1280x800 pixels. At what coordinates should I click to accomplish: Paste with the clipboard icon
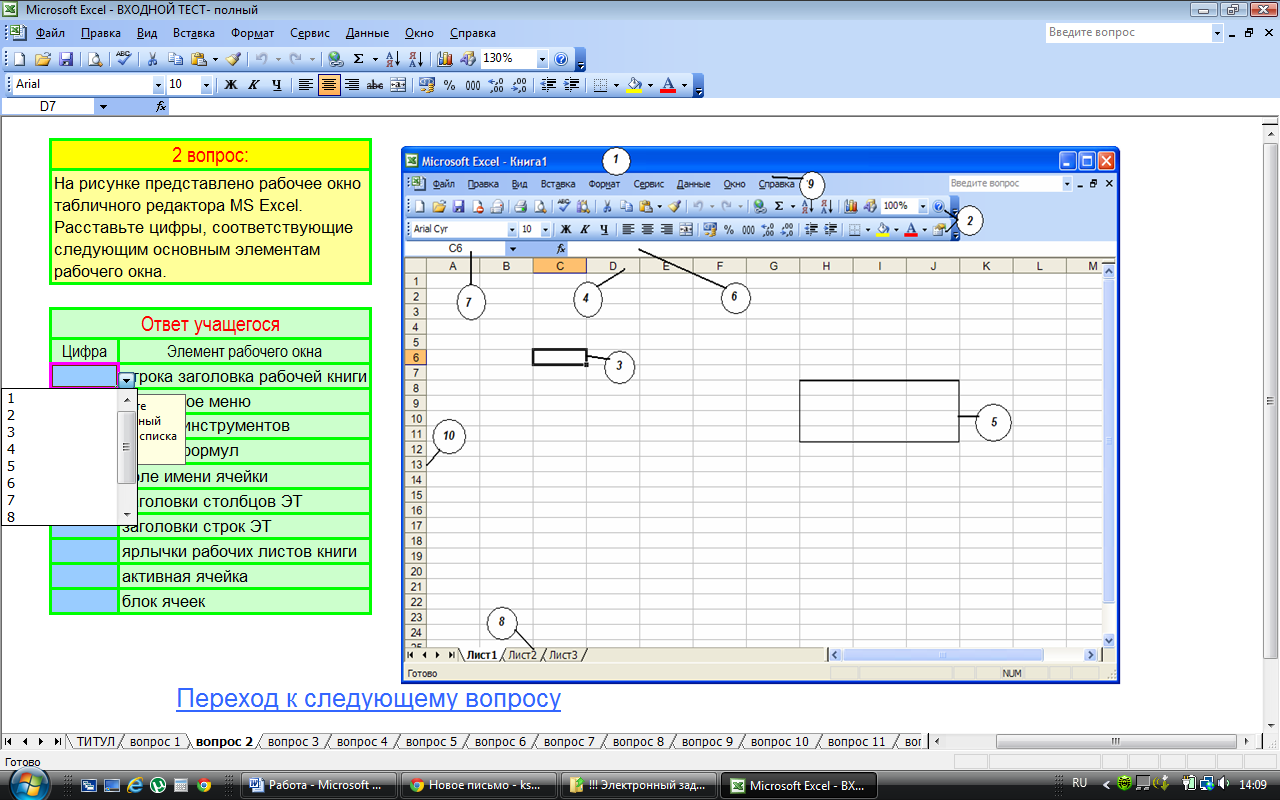(199, 59)
